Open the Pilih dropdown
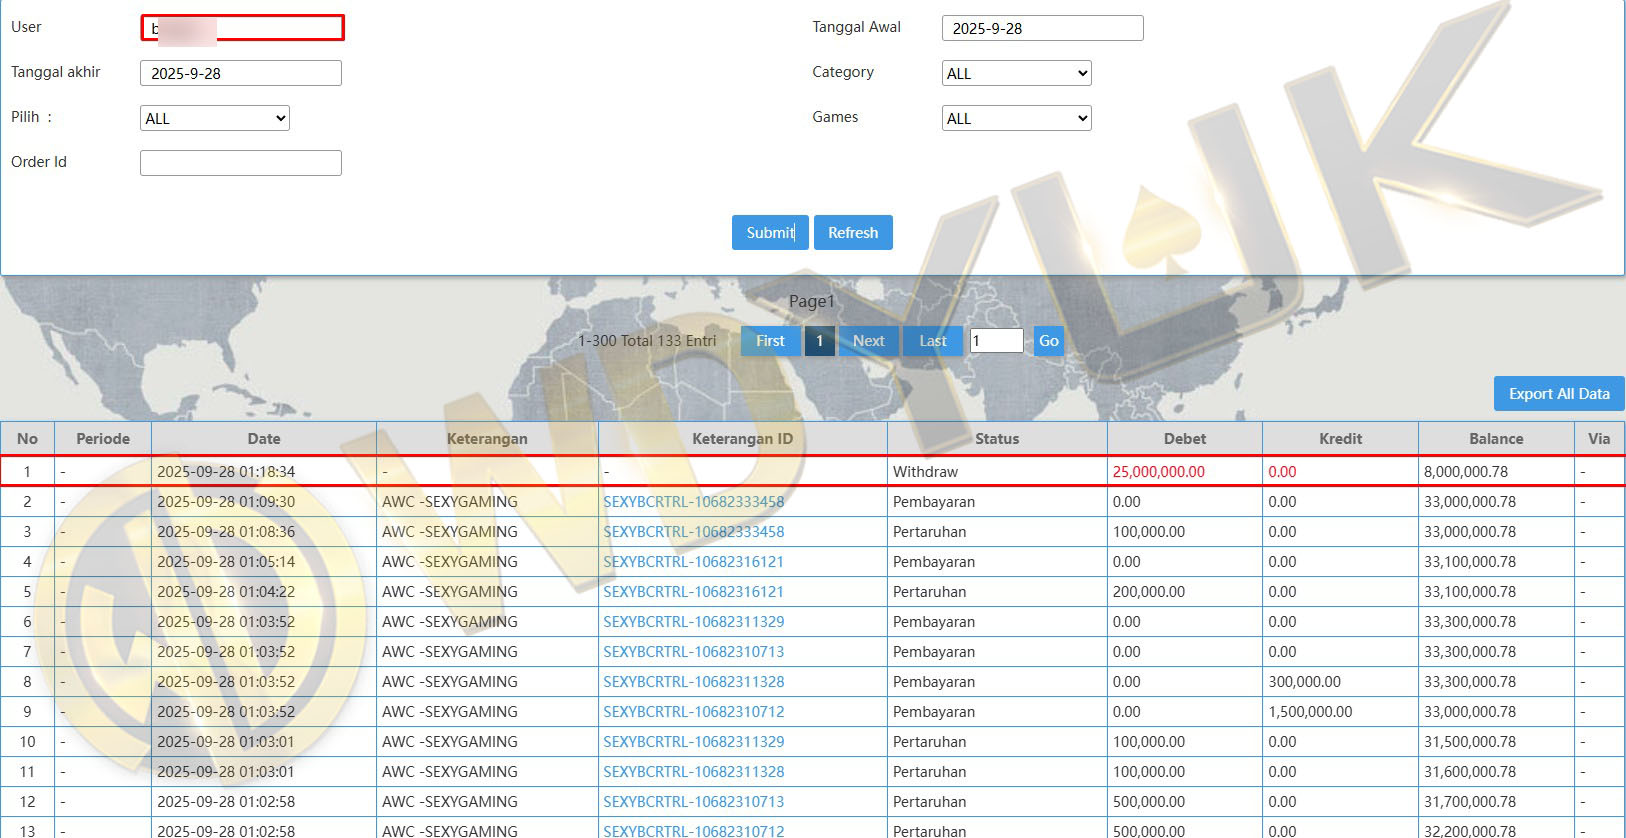This screenshot has width=1626, height=838. coord(214,119)
